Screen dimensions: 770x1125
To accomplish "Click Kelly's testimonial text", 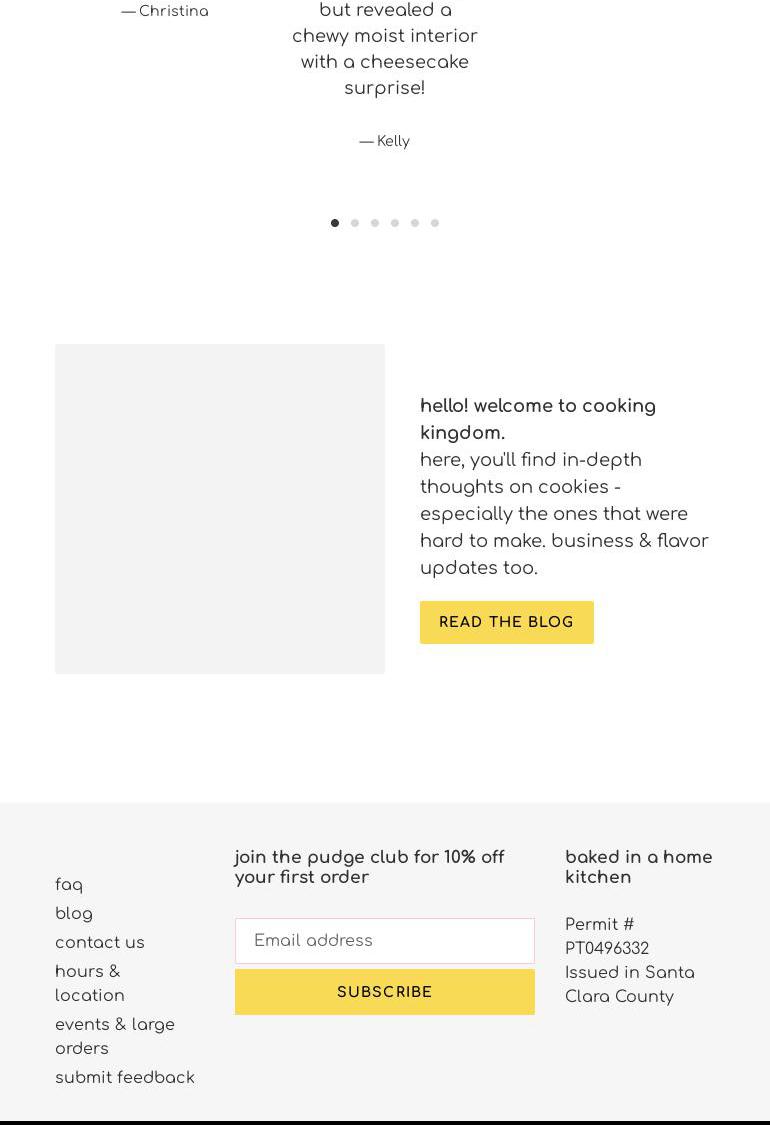I will tap(384, 49).
